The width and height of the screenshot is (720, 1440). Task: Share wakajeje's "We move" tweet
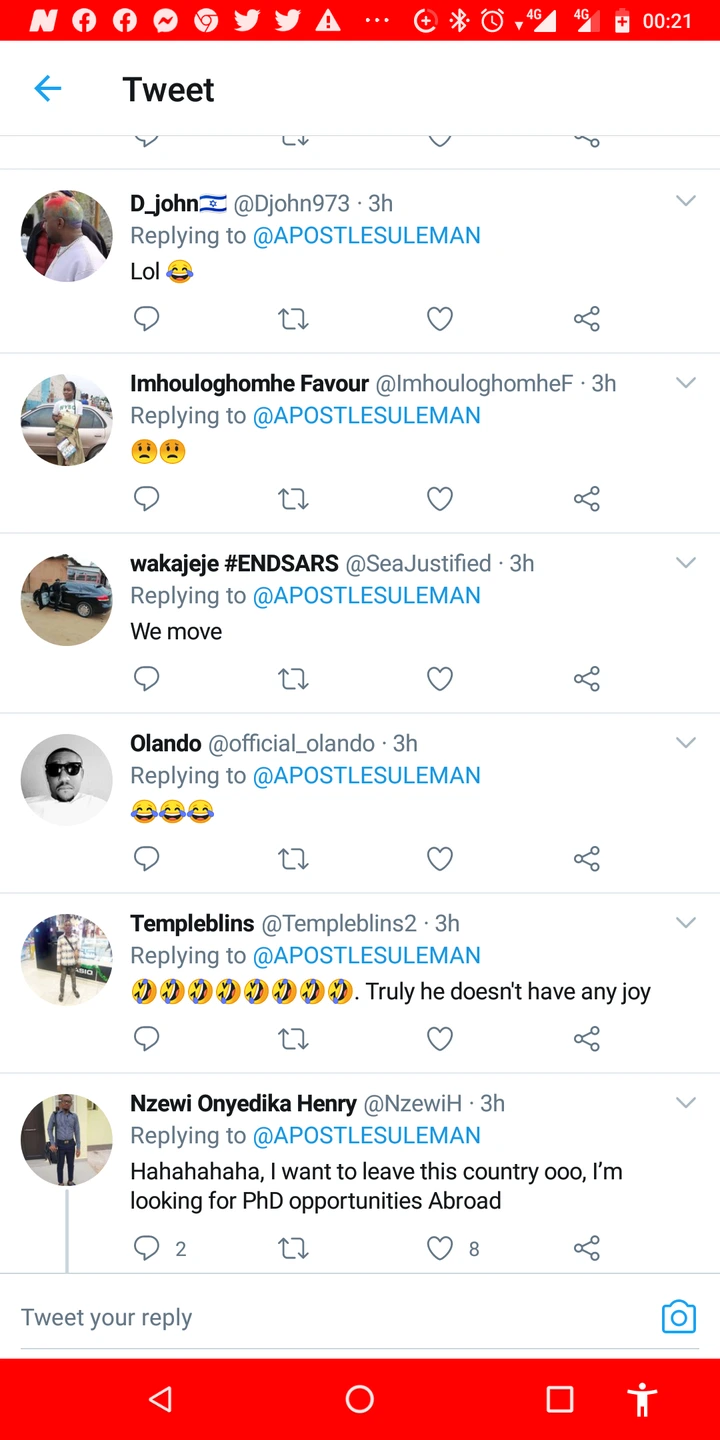587,679
